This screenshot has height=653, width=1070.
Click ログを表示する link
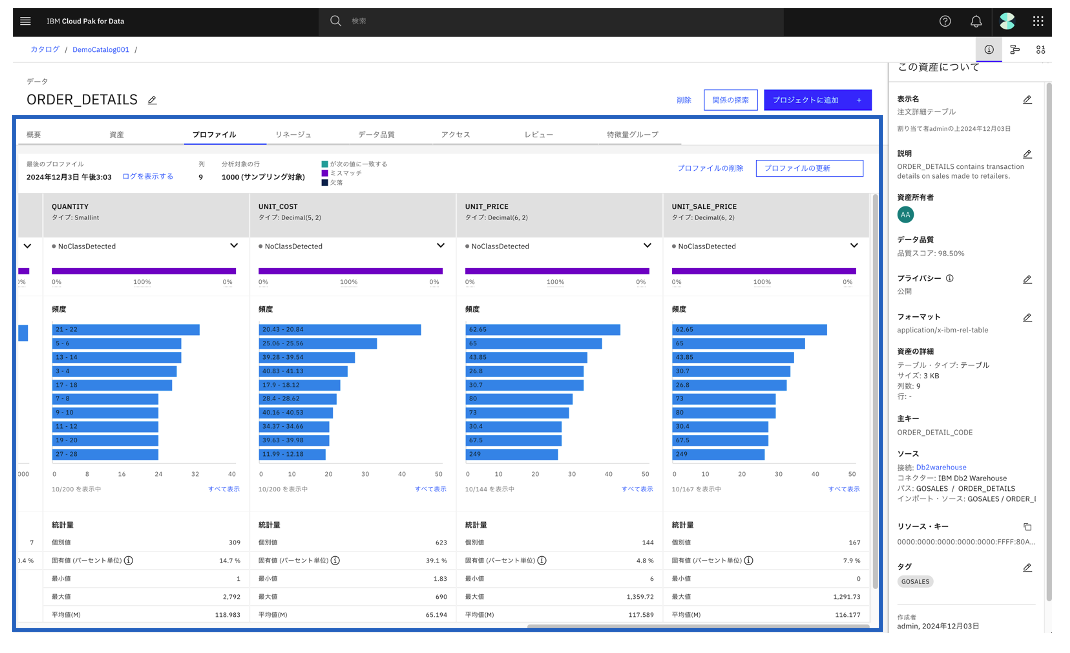[x=147, y=176]
